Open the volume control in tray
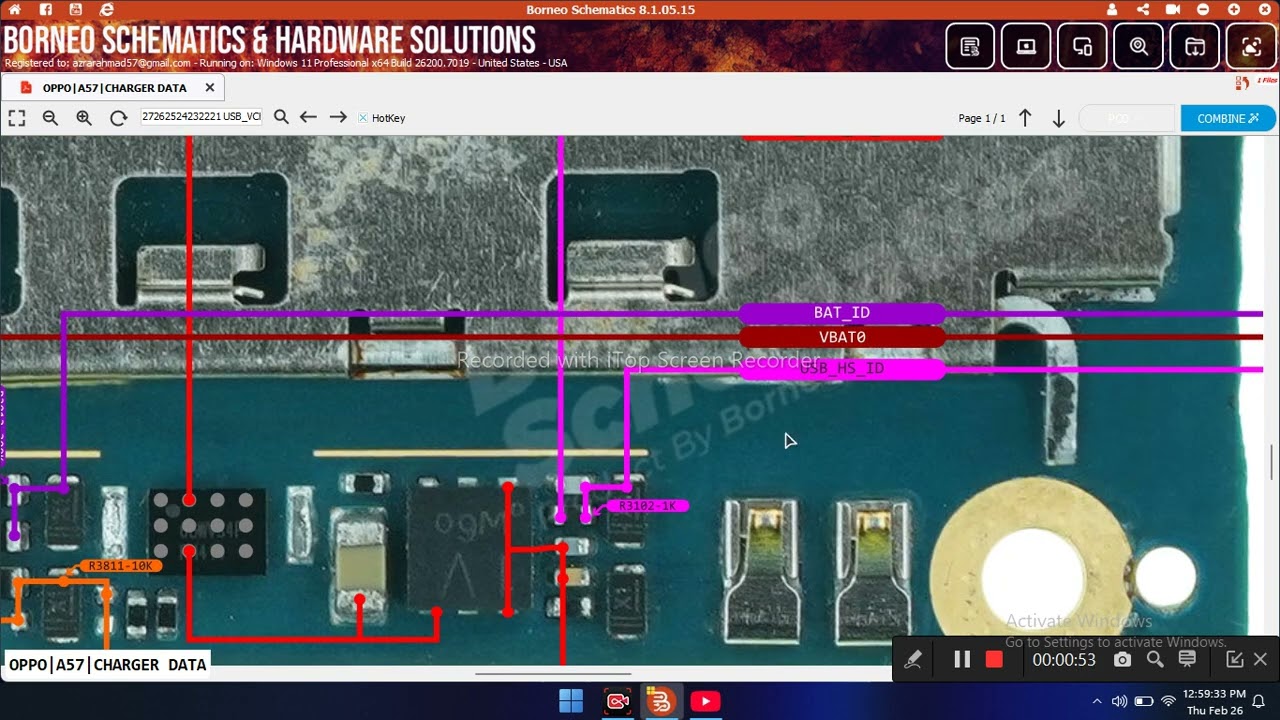Image resolution: width=1280 pixels, height=720 pixels. [x=1120, y=701]
